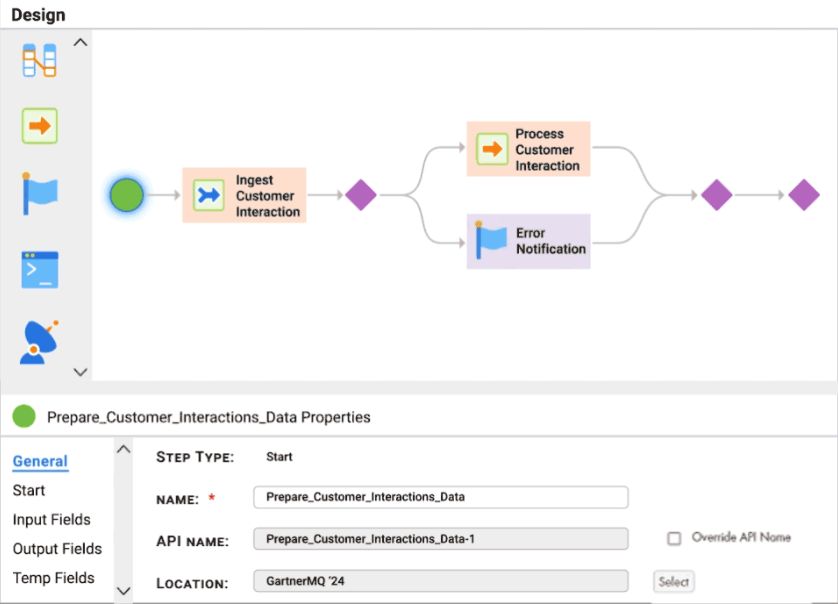
Task: Expand palette with the down chevron
Action: pyautogui.click(x=80, y=372)
